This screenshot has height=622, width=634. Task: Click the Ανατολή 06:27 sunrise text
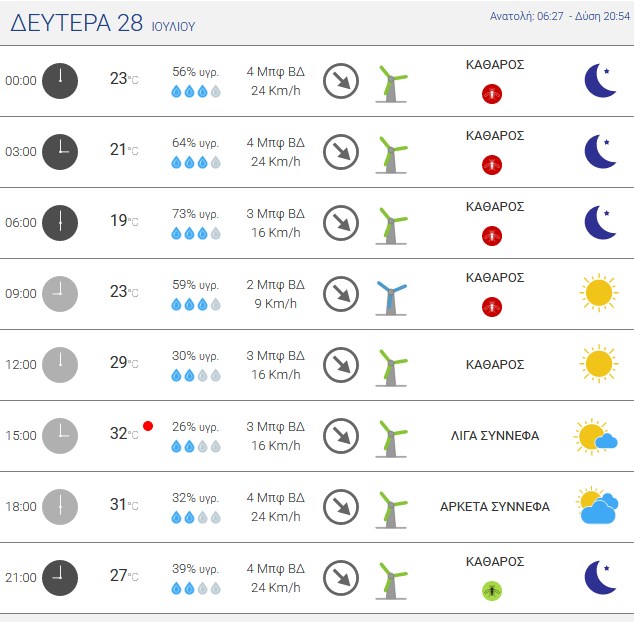[x=526, y=16]
